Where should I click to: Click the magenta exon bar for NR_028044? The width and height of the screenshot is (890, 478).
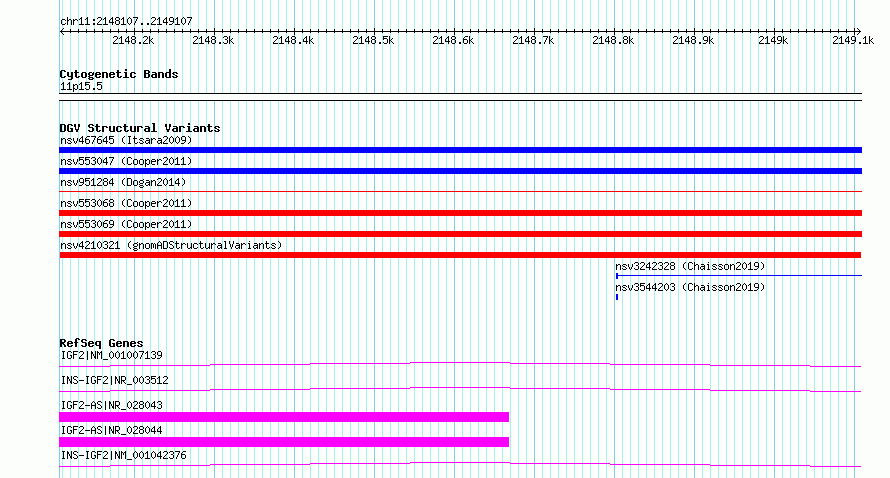coord(284,442)
